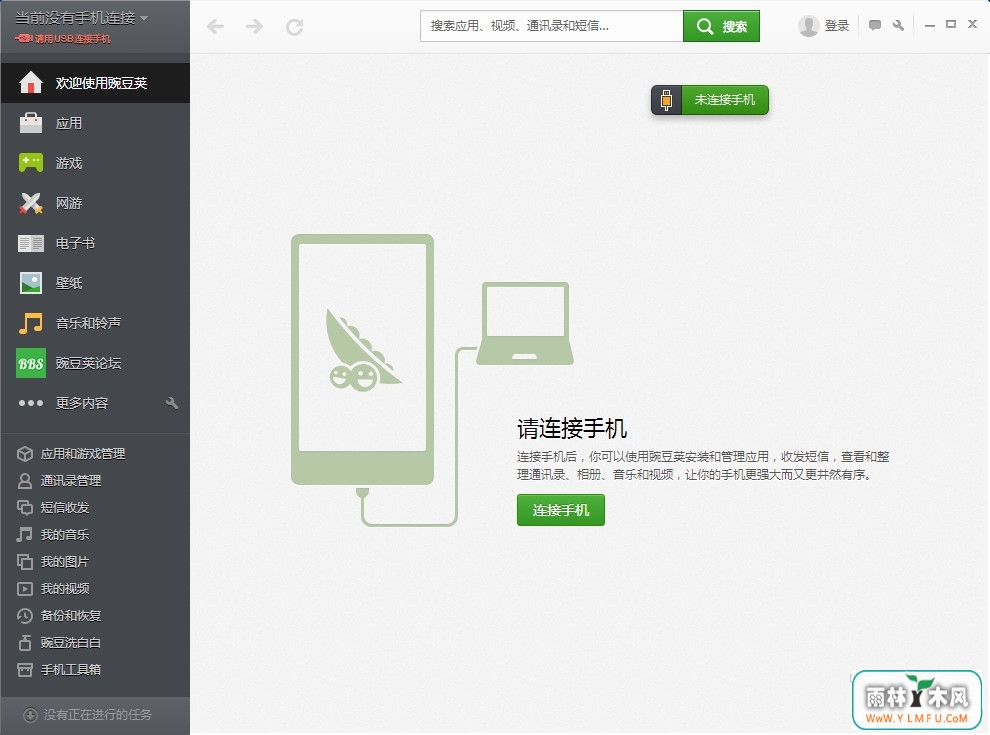This screenshot has height=735, width=990.
Task: Click the cube icon beside 应用和游戏管理
Action: tap(25, 454)
